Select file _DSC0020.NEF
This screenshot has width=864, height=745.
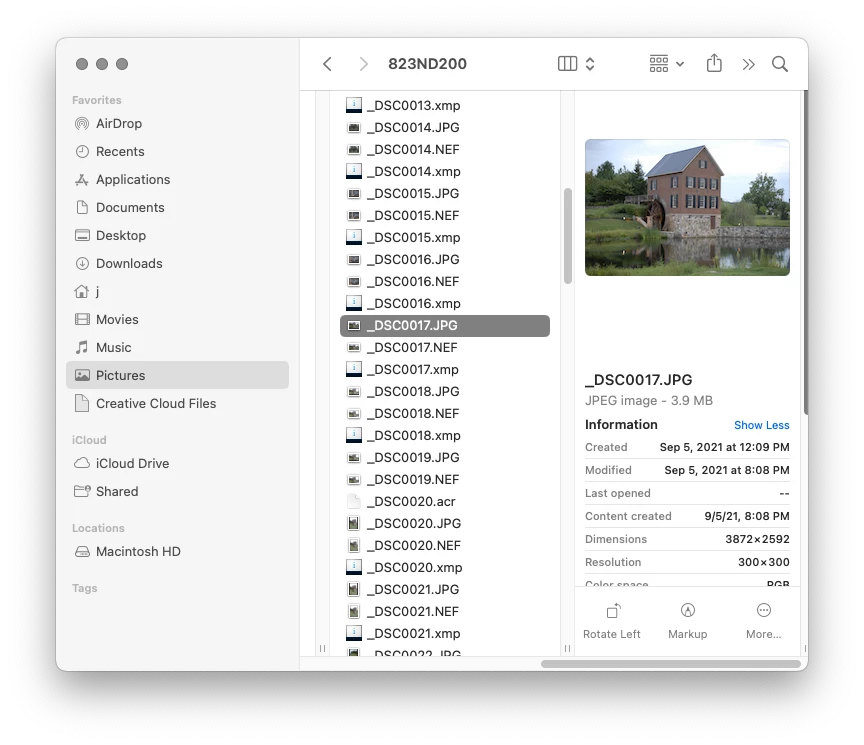pyautogui.click(x=445, y=546)
